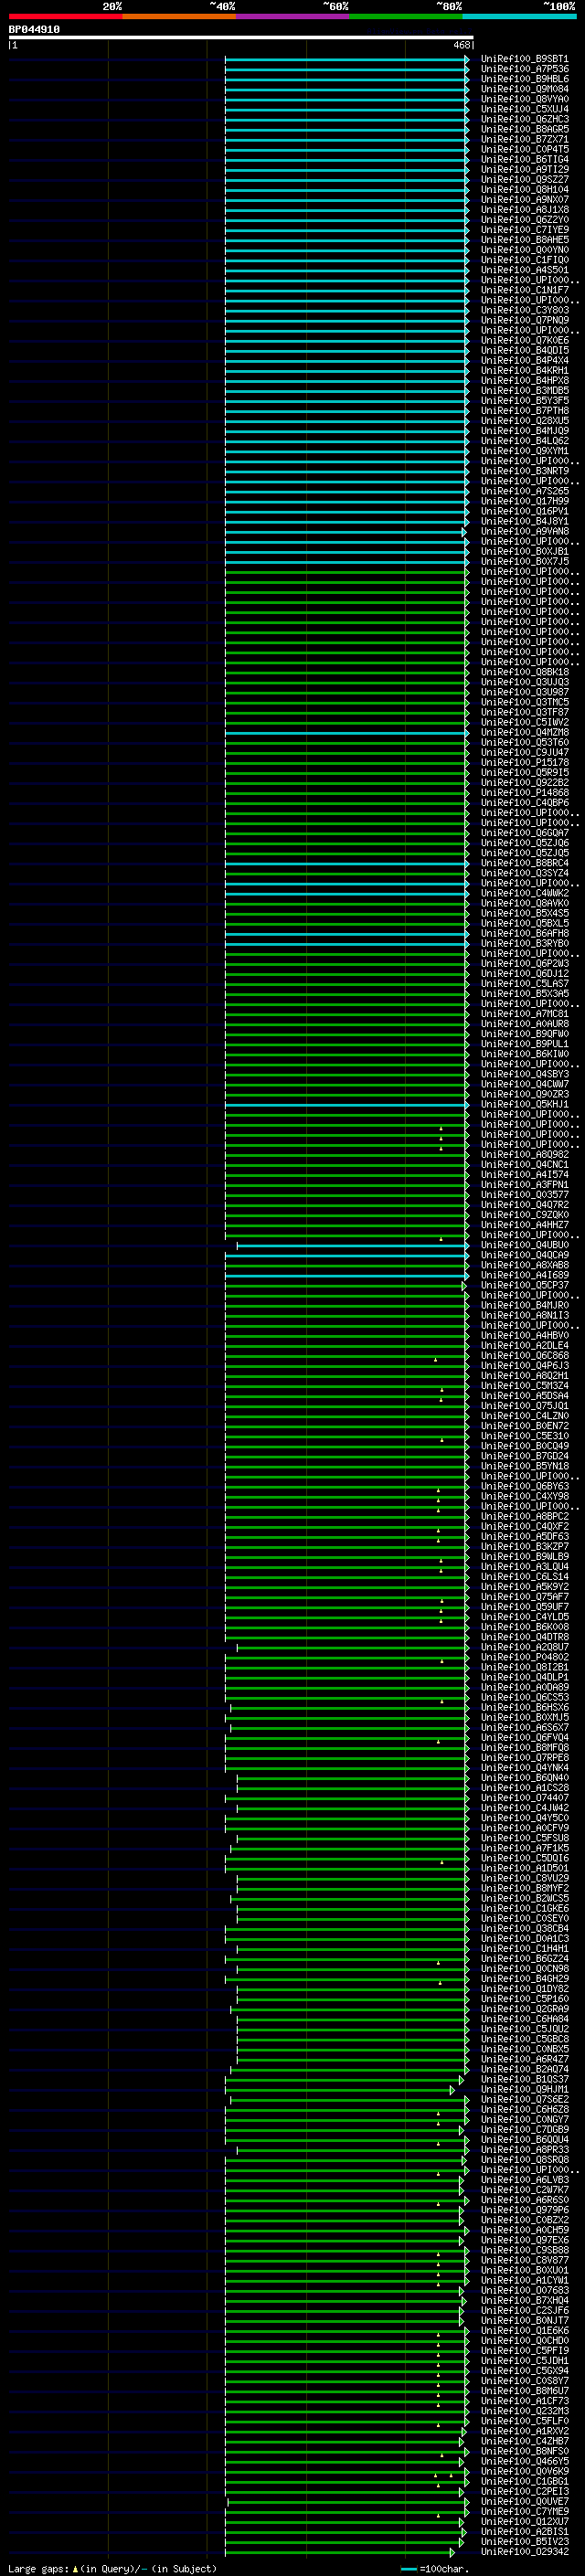The height and width of the screenshot is (2576, 585).
Task: Select the white query sequence bar
Action: [240, 37]
